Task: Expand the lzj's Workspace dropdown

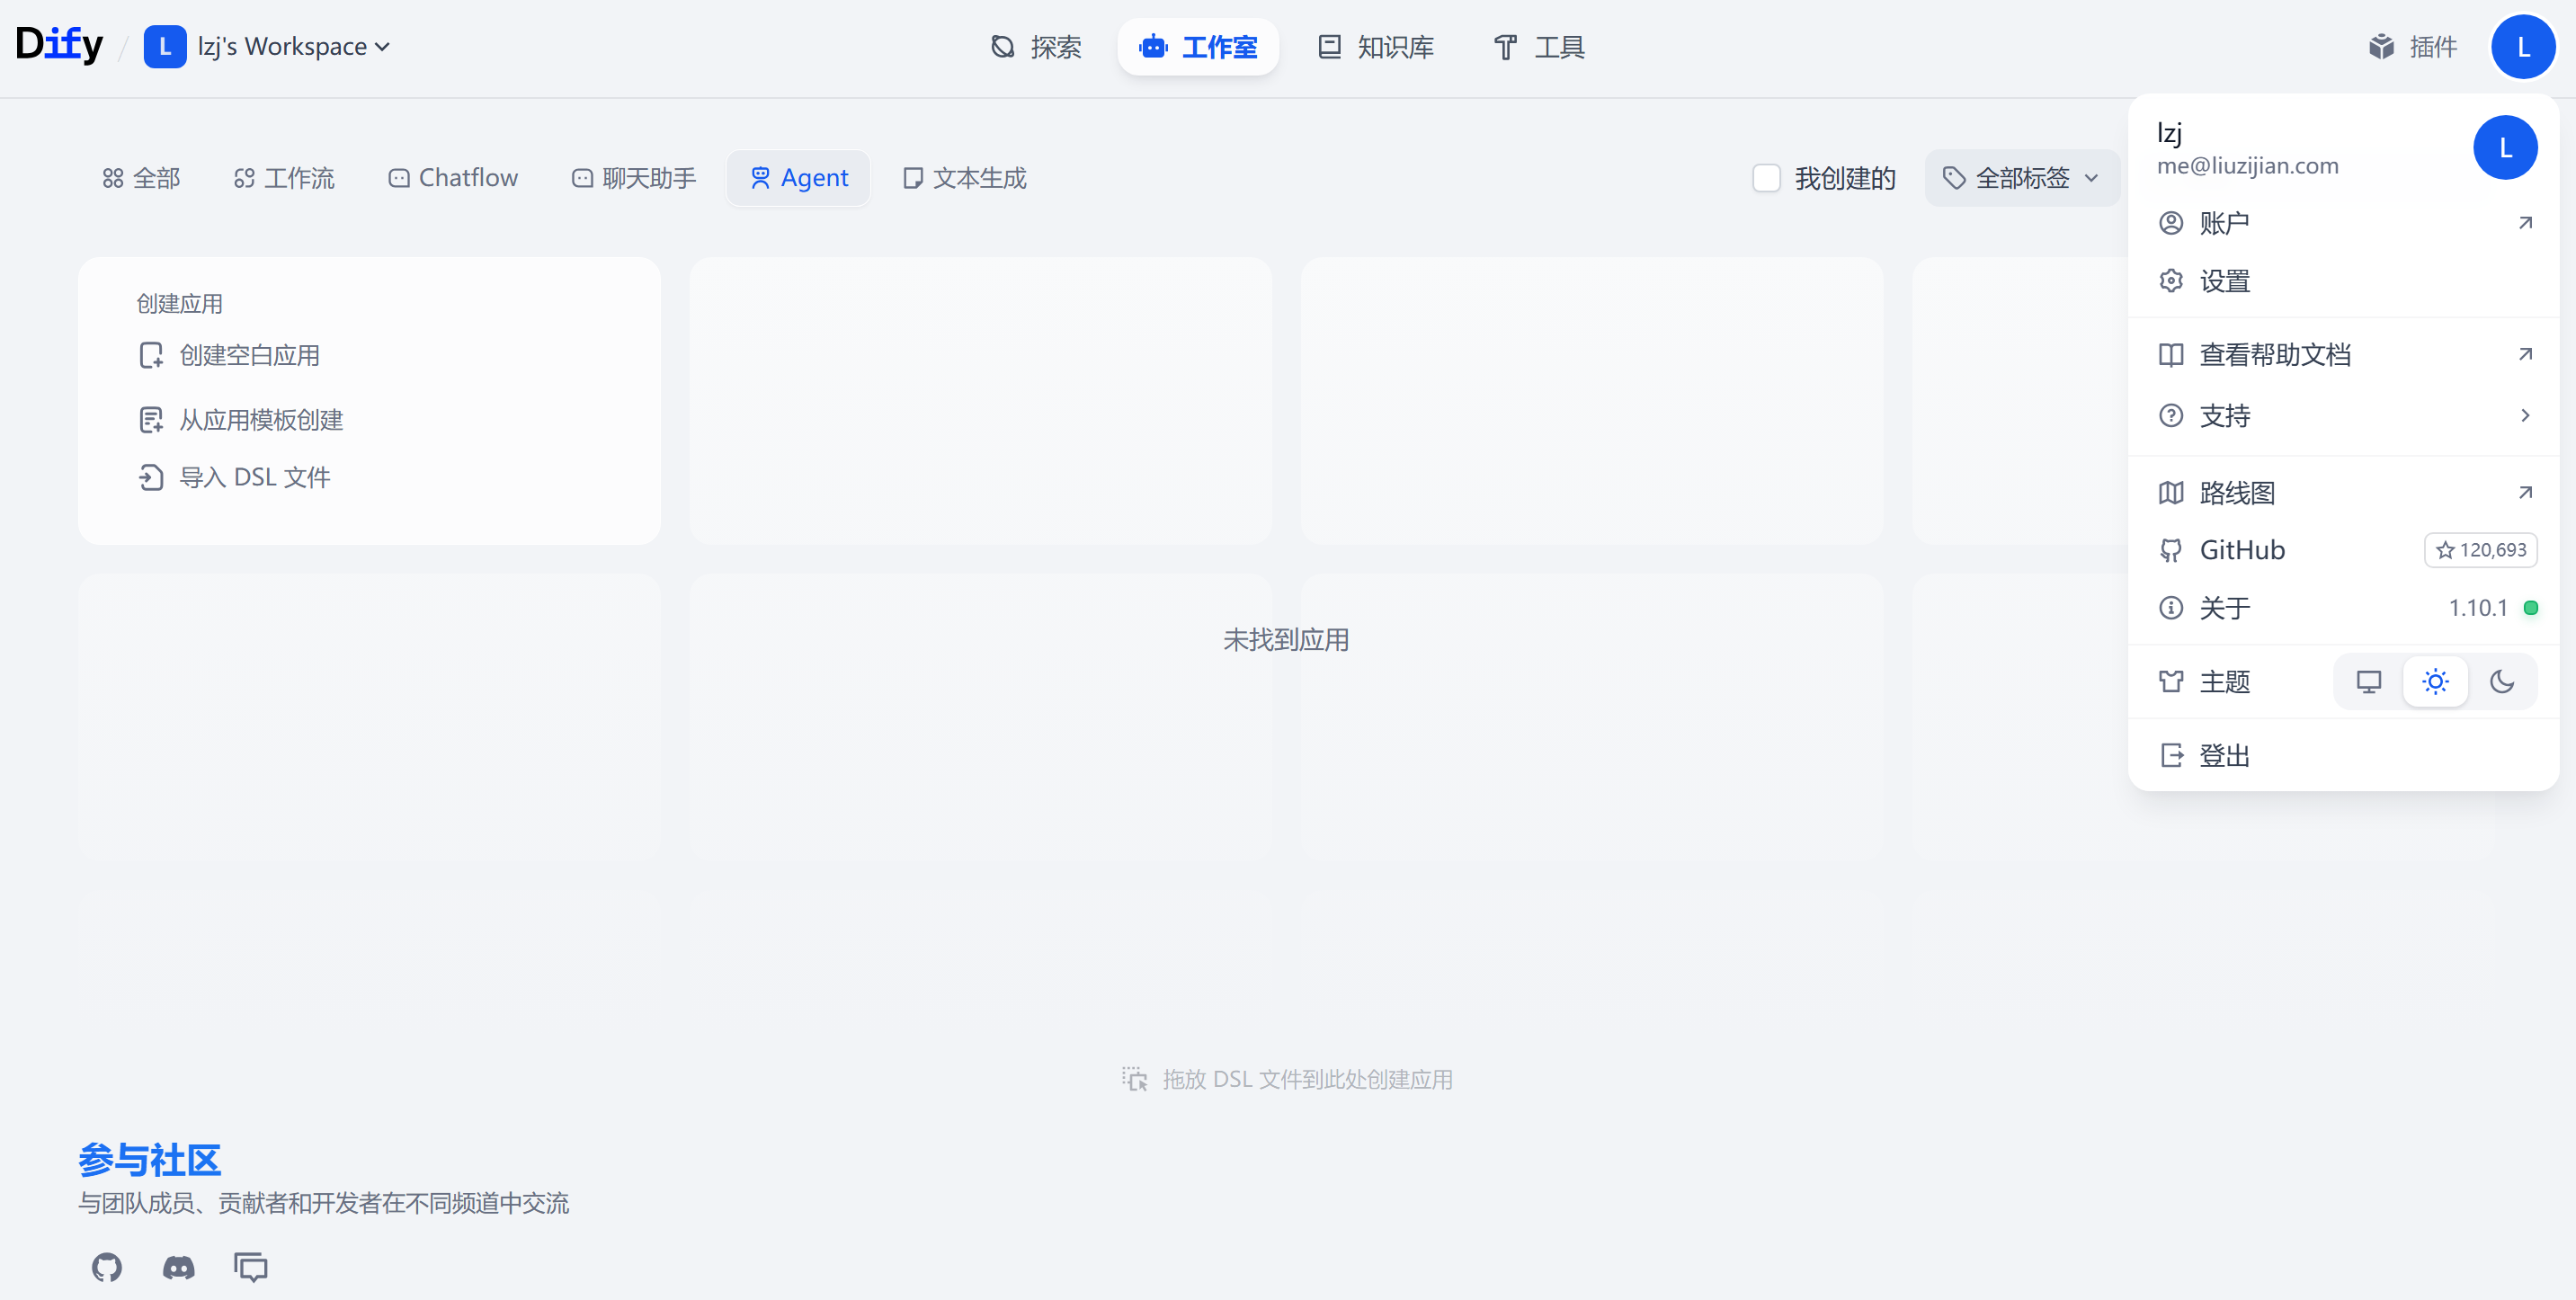Action: coord(292,47)
